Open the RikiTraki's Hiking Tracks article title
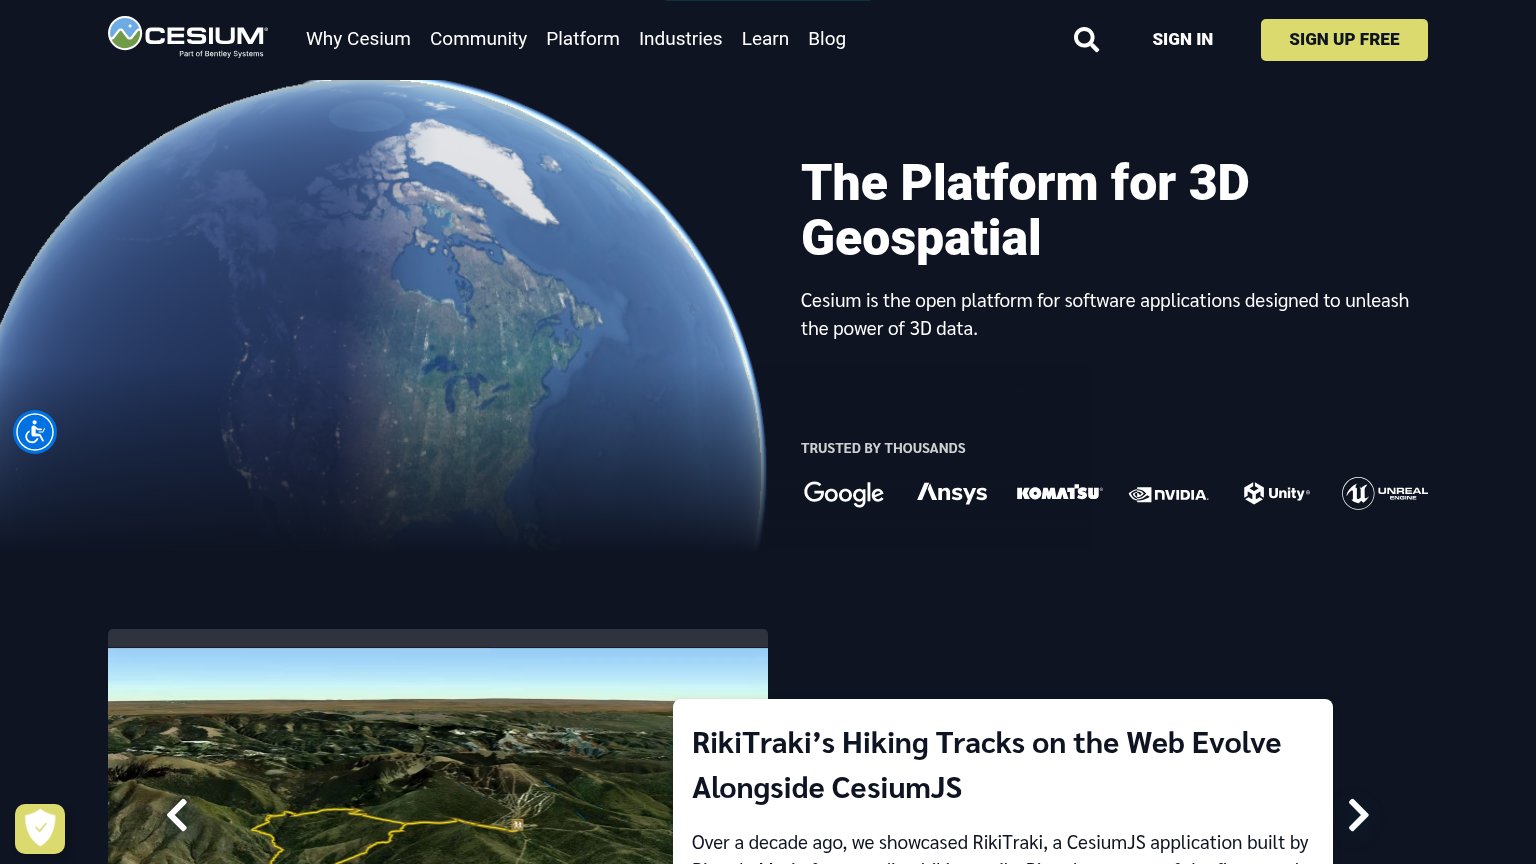The height and width of the screenshot is (864, 1536). 986,765
